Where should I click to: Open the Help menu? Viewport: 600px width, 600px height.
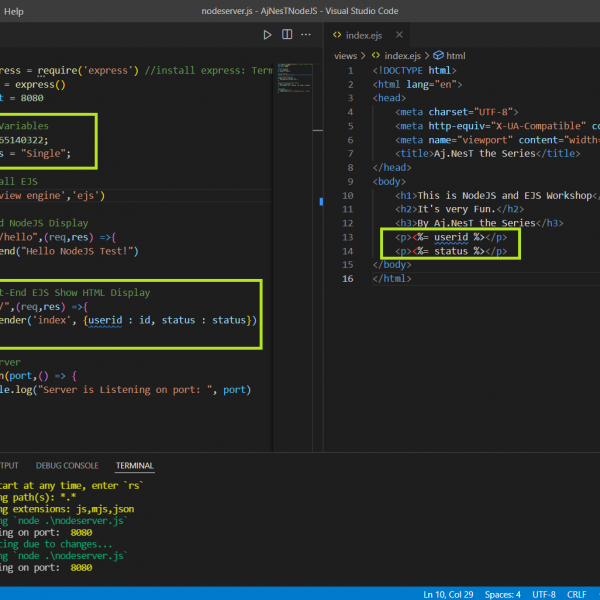pyautogui.click(x=14, y=10)
